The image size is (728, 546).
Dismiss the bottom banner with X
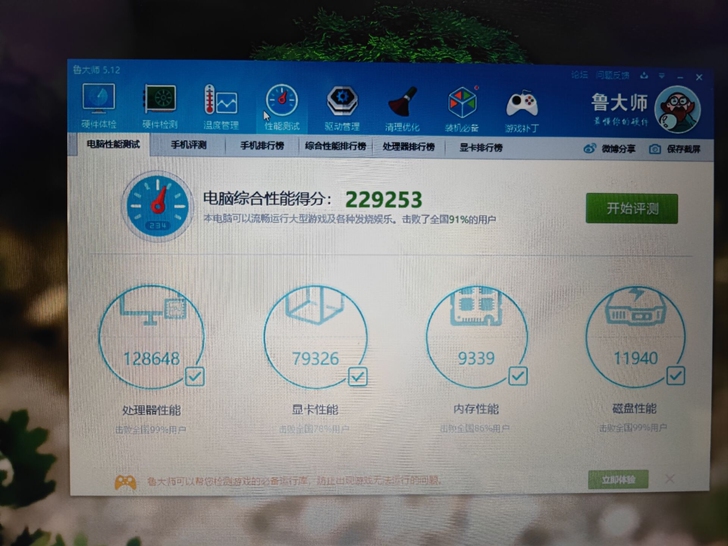click(x=670, y=479)
